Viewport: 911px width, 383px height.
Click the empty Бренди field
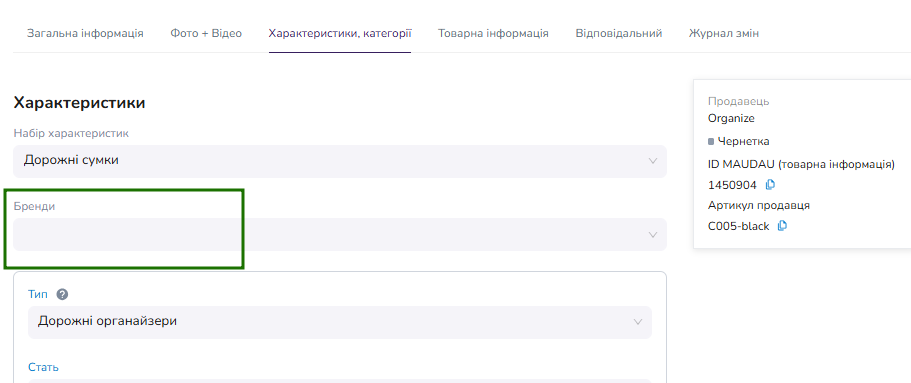(x=340, y=235)
